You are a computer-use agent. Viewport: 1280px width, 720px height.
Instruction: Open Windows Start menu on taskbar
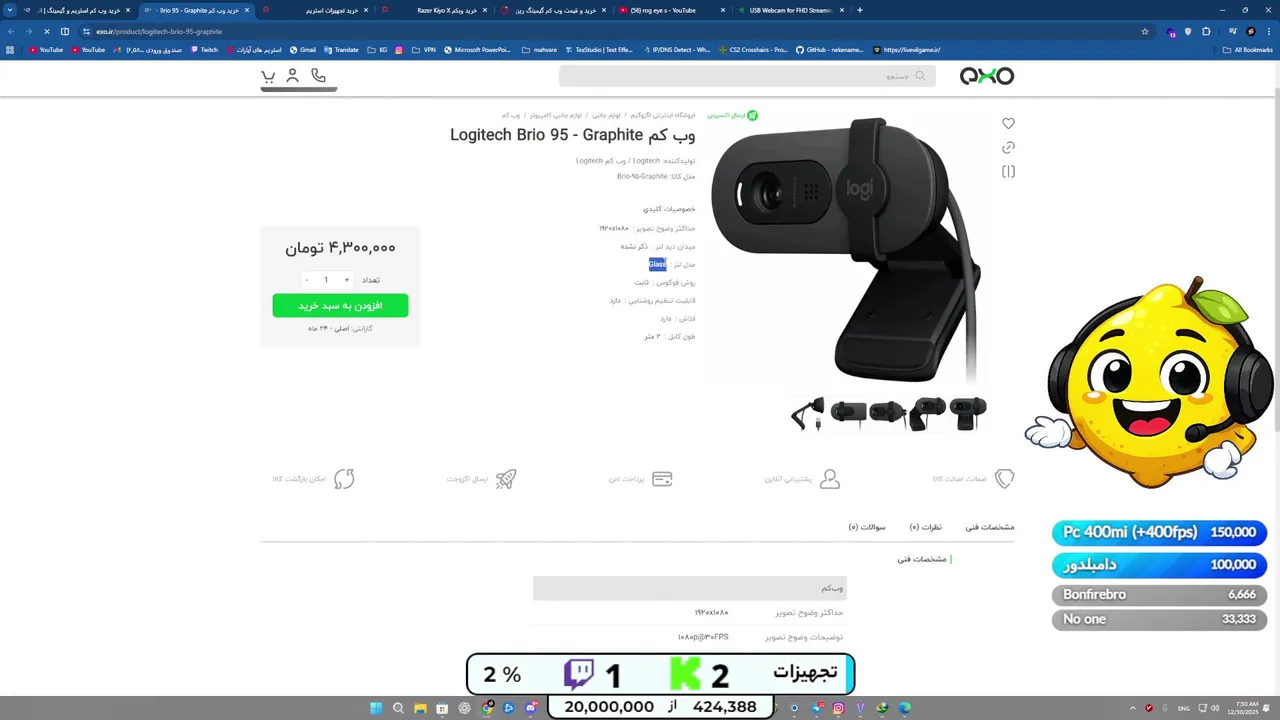coord(376,708)
